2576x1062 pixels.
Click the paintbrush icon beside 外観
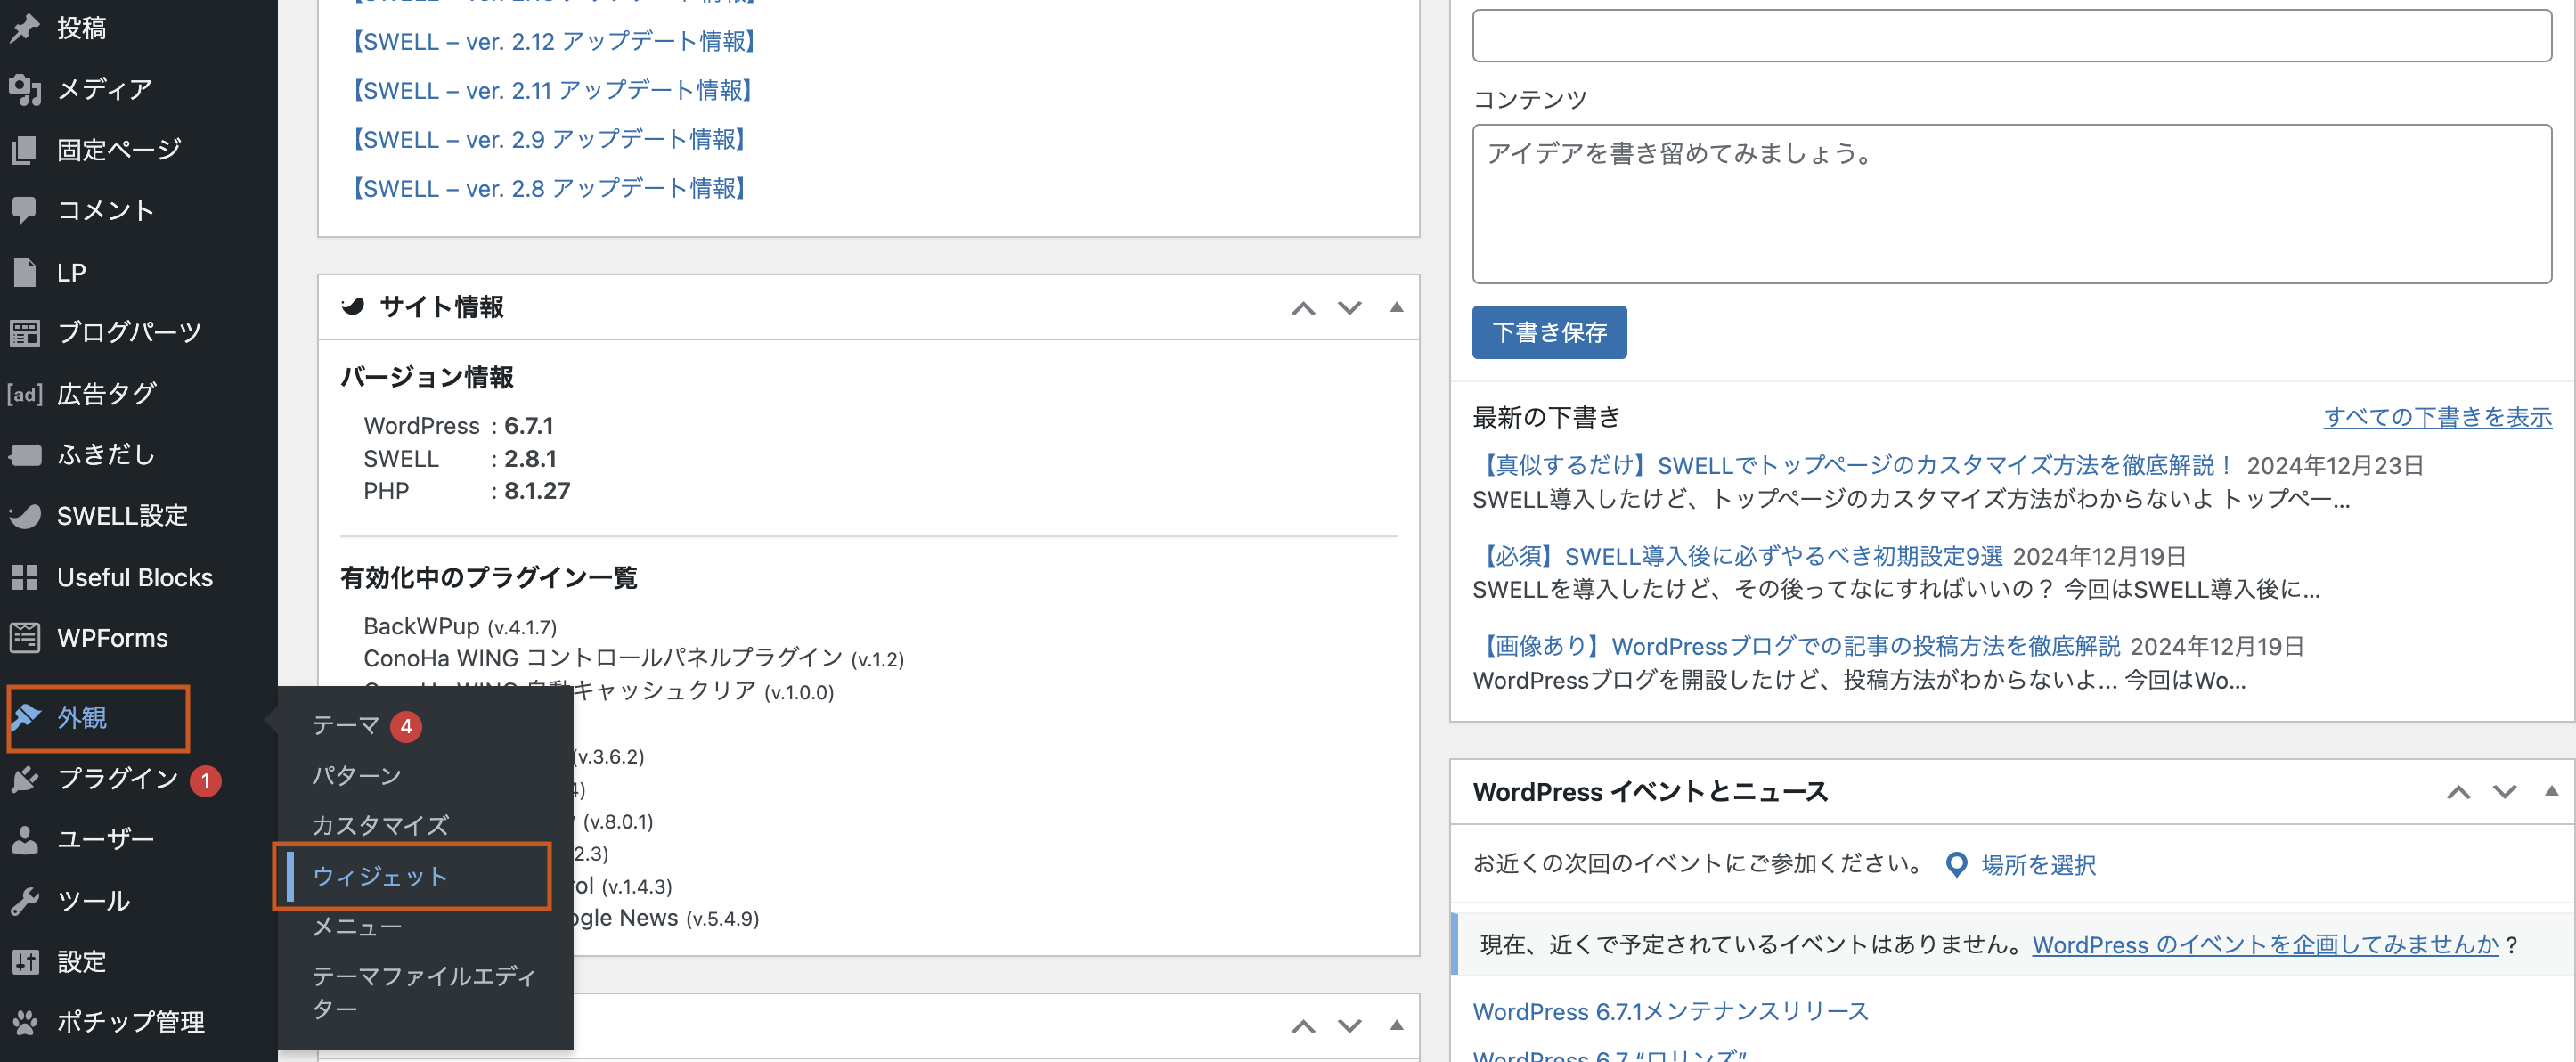point(25,718)
